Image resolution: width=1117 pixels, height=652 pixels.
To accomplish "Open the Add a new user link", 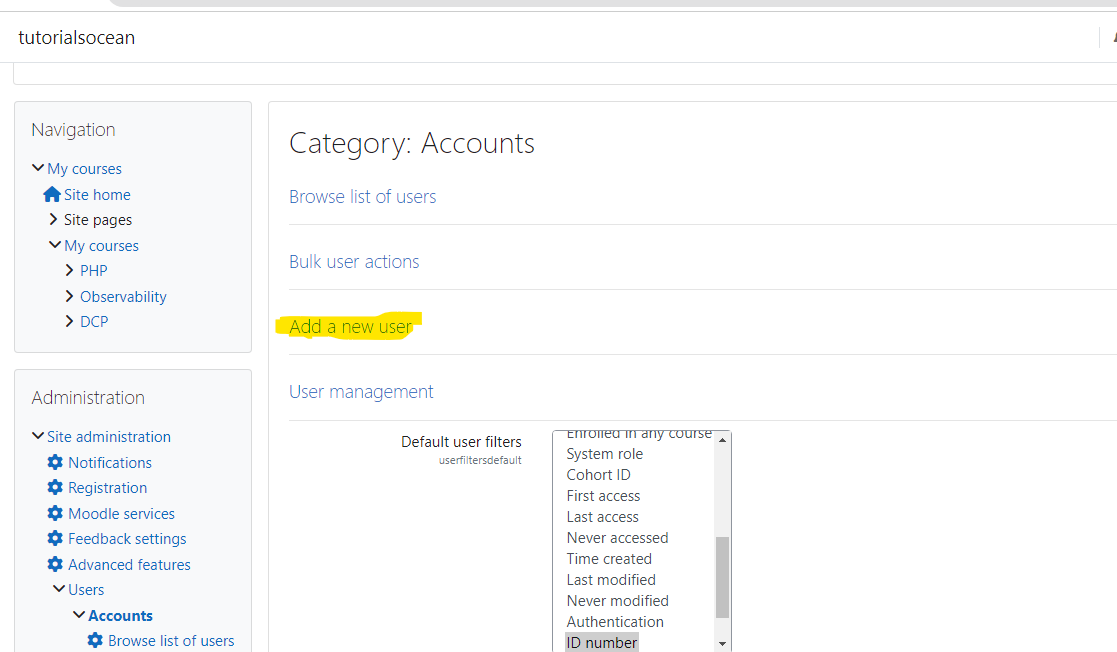I will (350, 326).
